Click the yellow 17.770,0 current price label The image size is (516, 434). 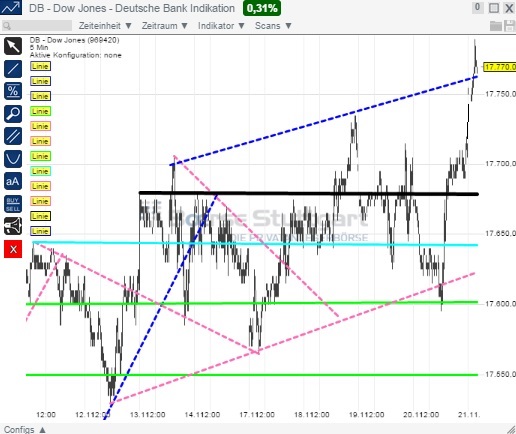(499, 67)
